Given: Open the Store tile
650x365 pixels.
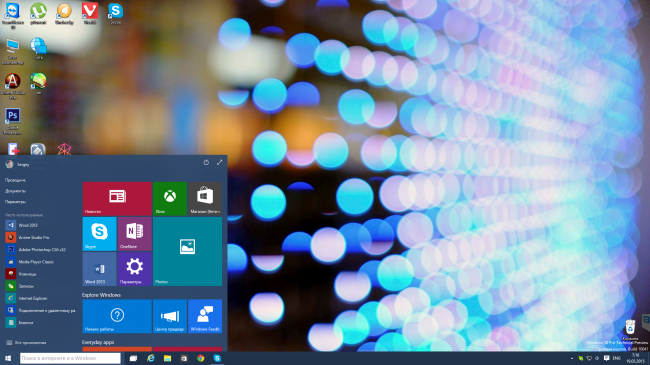Looking at the screenshot, I should 205,198.
